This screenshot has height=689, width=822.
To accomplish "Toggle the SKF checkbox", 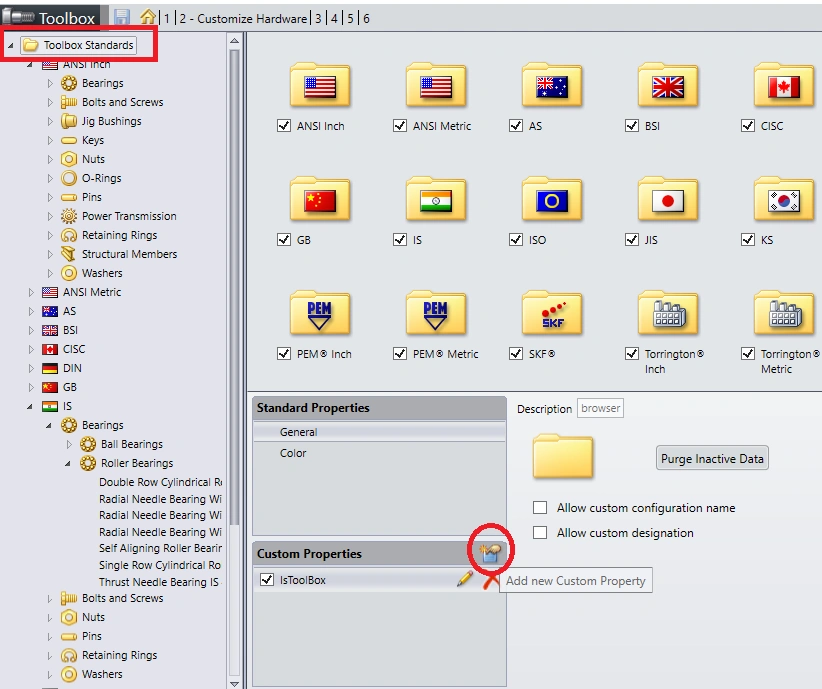I will pos(516,353).
